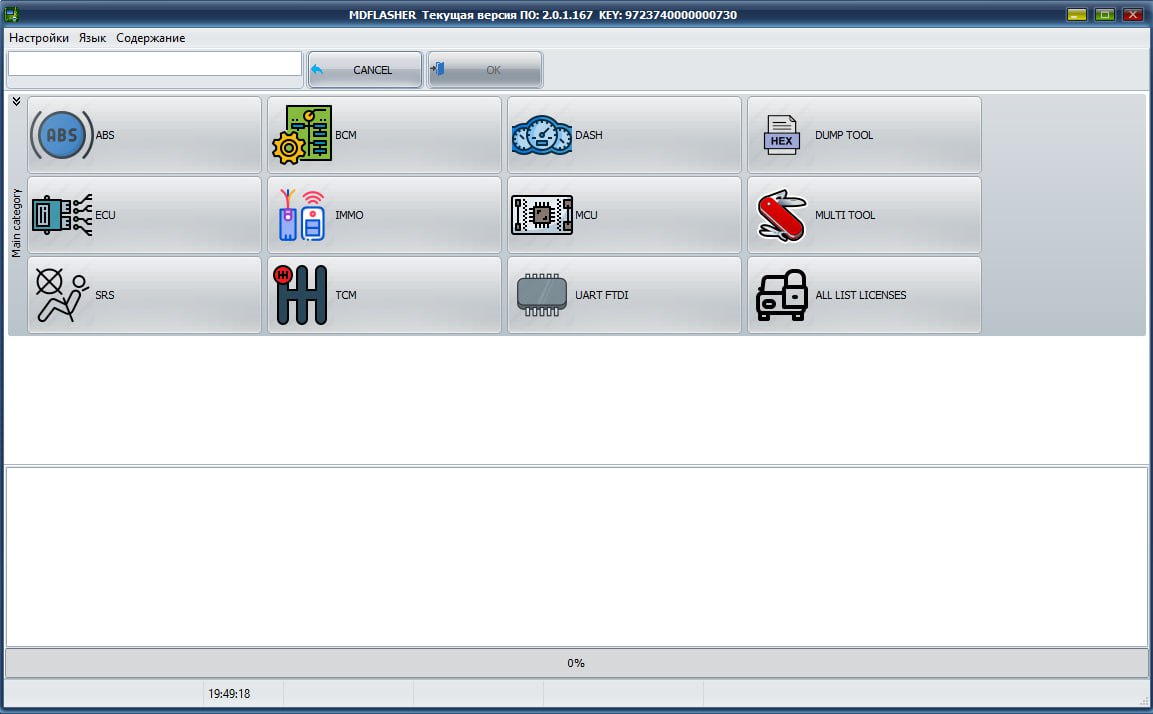Click the MCU label text
Screen dimensions: 1153x714
[x=586, y=215]
